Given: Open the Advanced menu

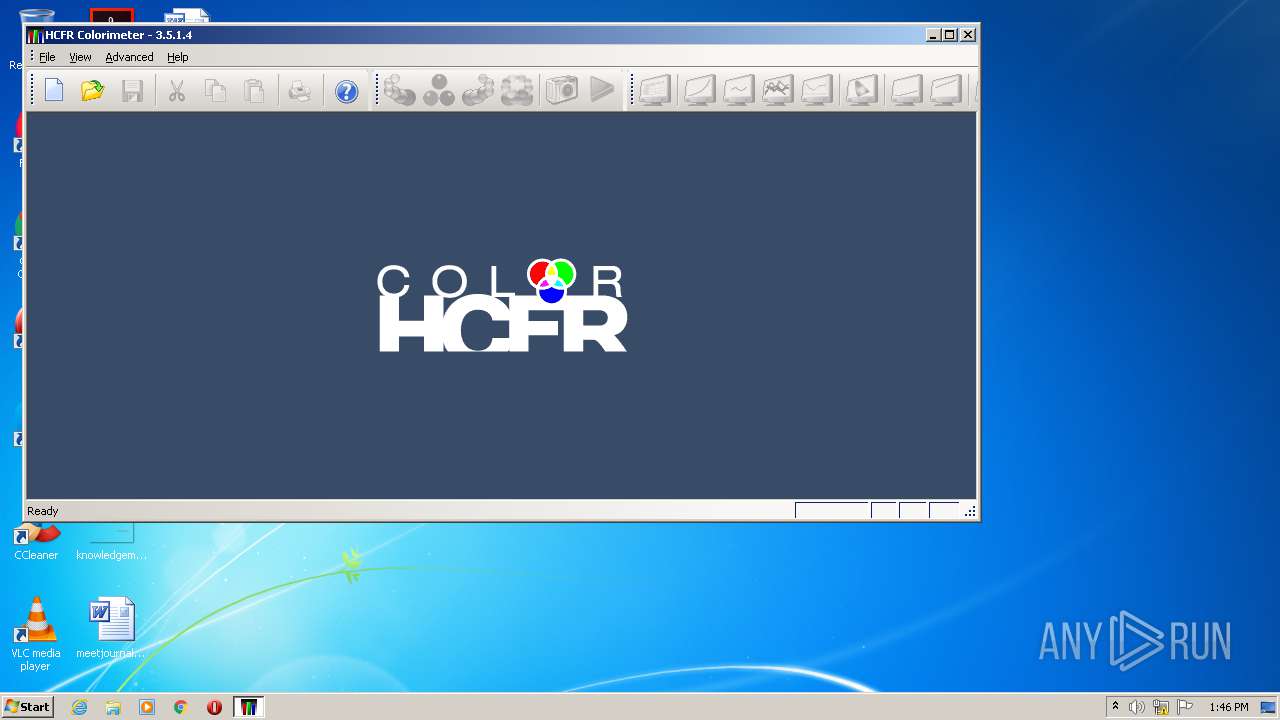Looking at the screenshot, I should [x=129, y=57].
